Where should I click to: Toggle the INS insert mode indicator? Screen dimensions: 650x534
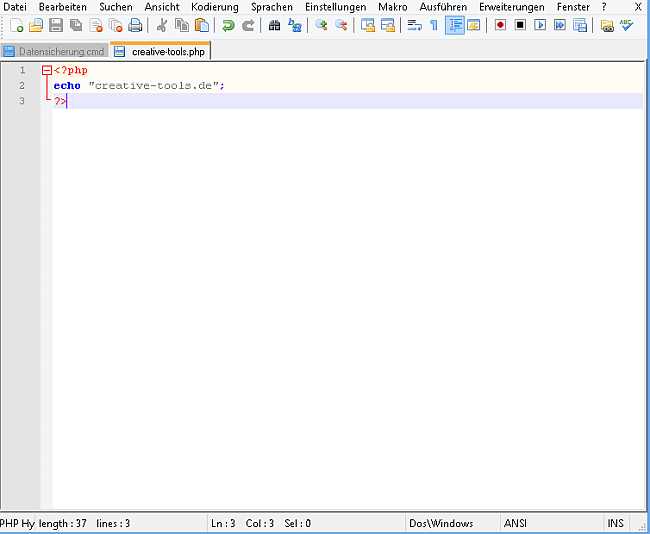pyautogui.click(x=616, y=523)
